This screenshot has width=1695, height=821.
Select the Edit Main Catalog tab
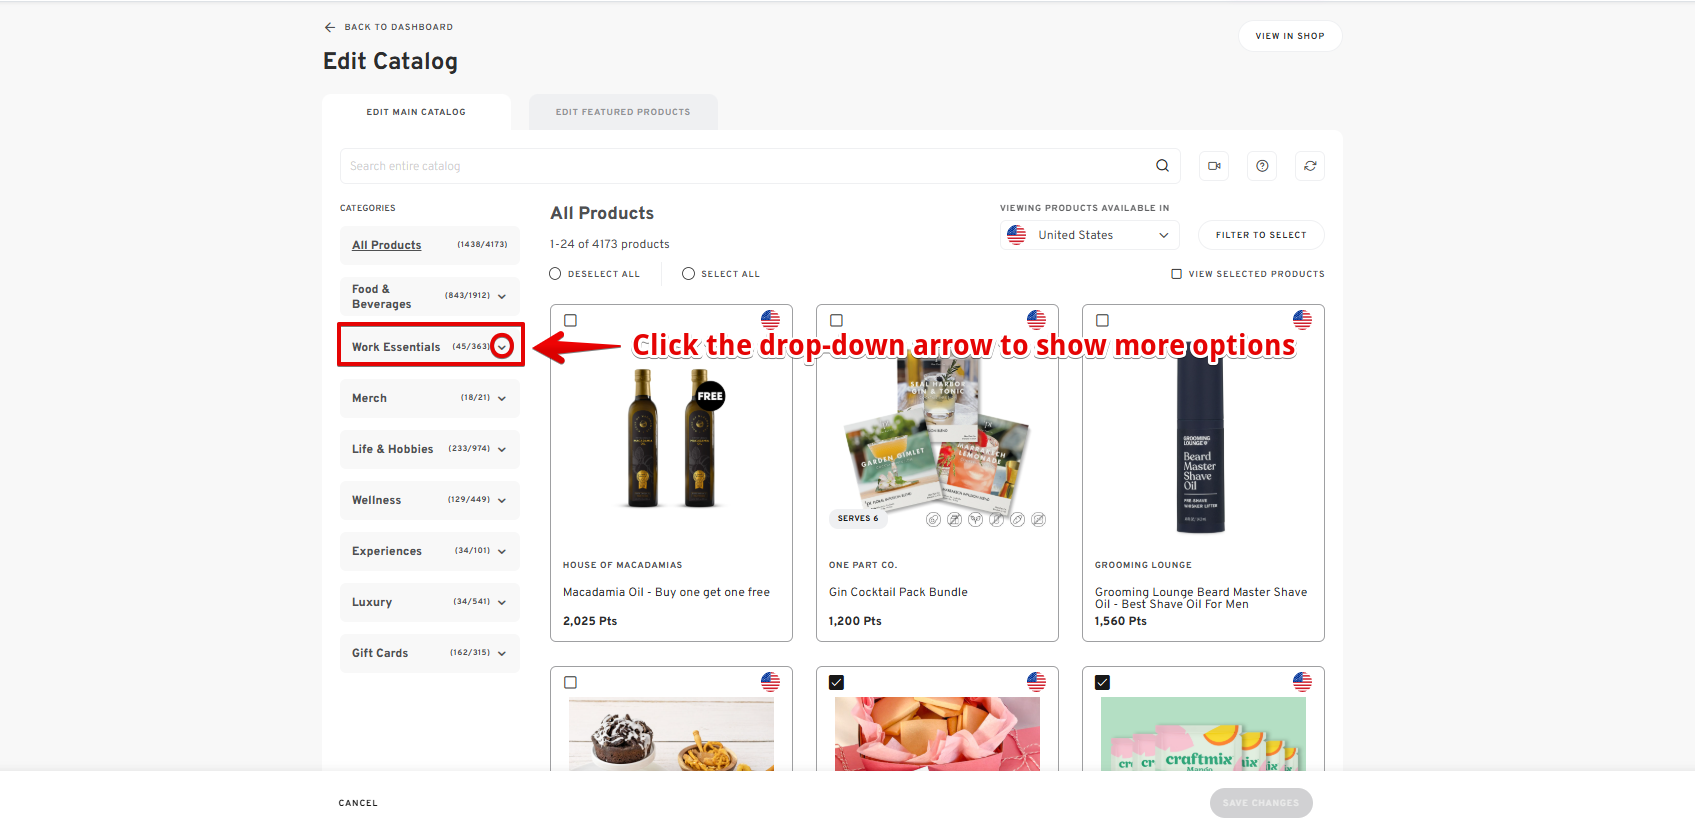point(416,112)
